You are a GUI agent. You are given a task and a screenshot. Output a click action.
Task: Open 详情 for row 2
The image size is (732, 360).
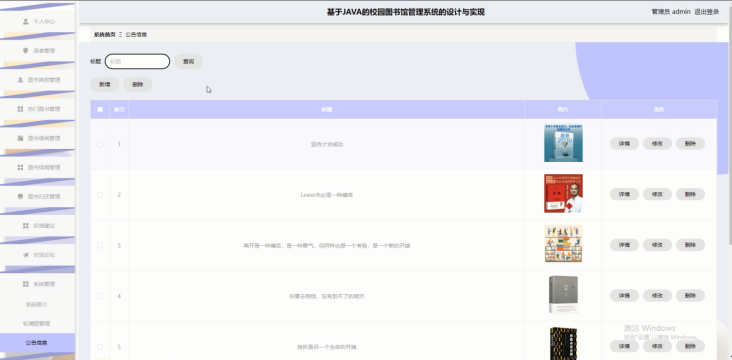pyautogui.click(x=624, y=194)
